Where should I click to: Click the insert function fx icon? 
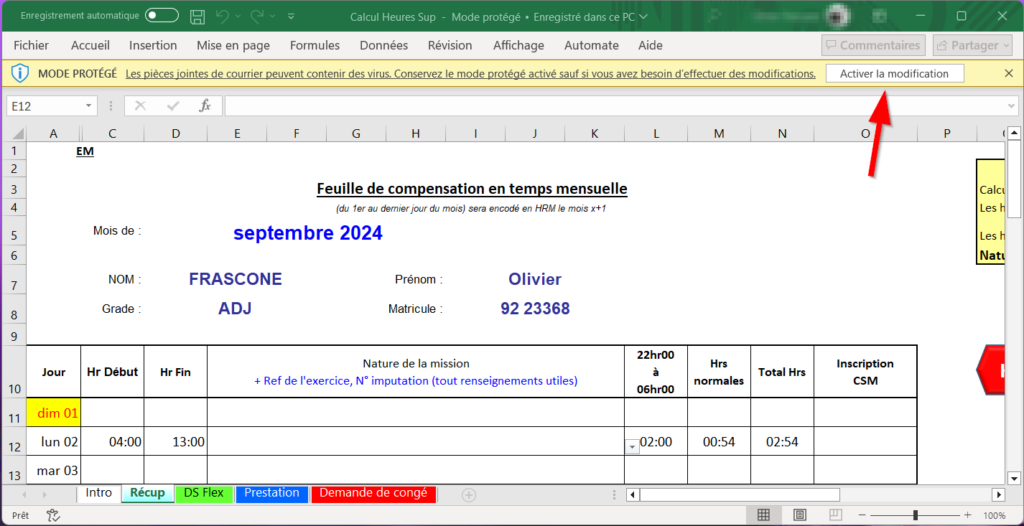coord(204,106)
